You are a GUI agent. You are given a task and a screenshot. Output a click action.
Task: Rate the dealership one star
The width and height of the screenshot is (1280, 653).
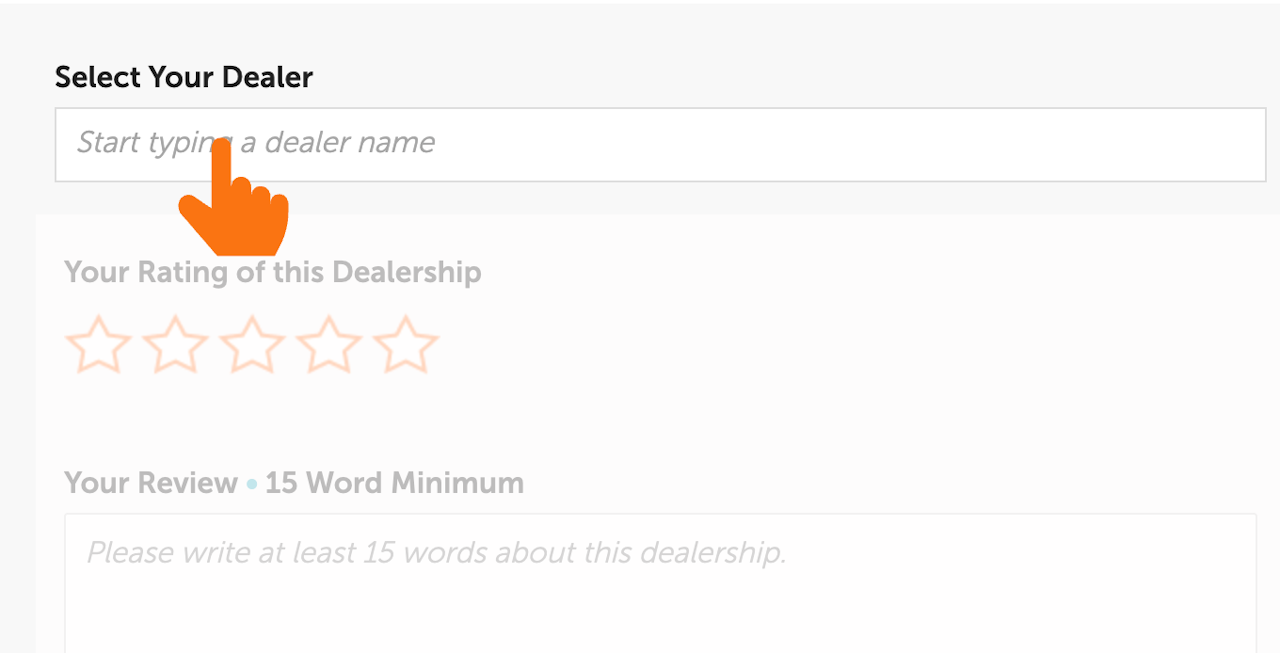click(x=98, y=345)
